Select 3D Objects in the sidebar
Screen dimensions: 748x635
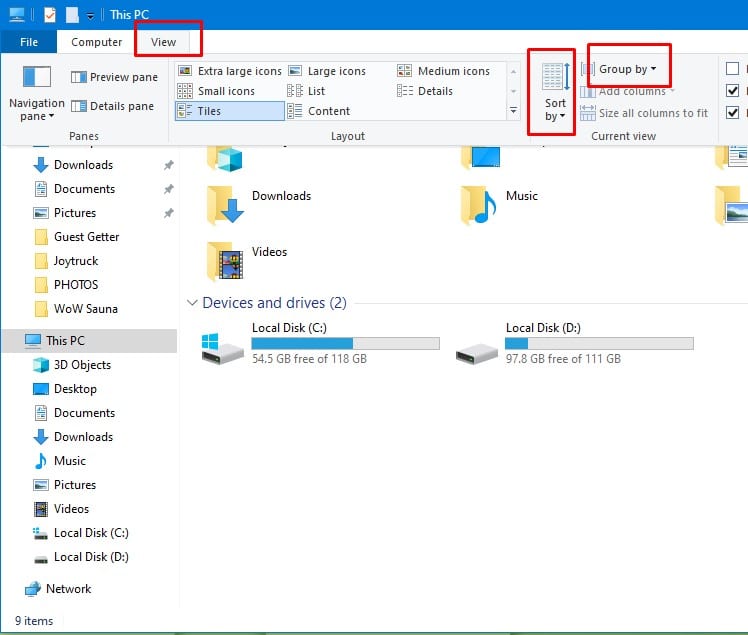coord(82,365)
